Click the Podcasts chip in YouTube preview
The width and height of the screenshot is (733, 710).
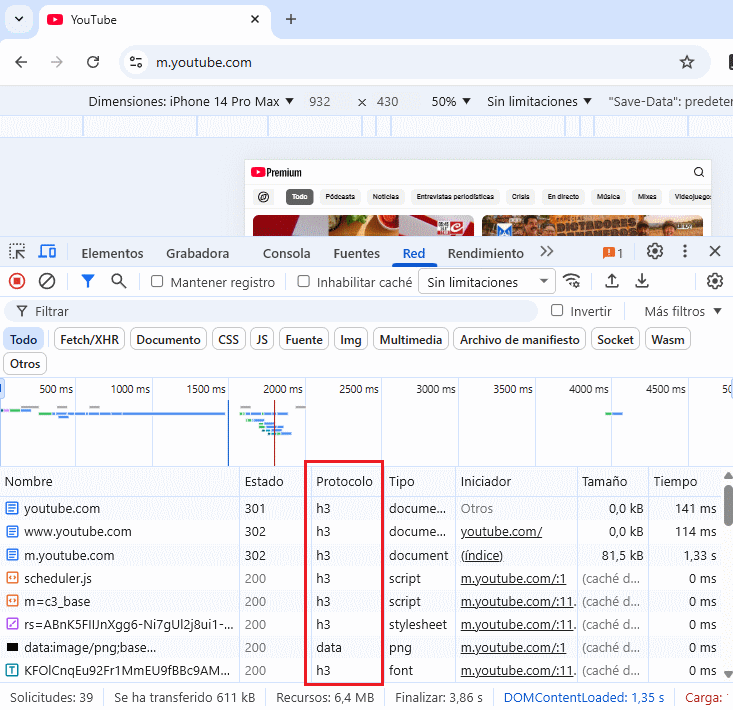(x=340, y=197)
